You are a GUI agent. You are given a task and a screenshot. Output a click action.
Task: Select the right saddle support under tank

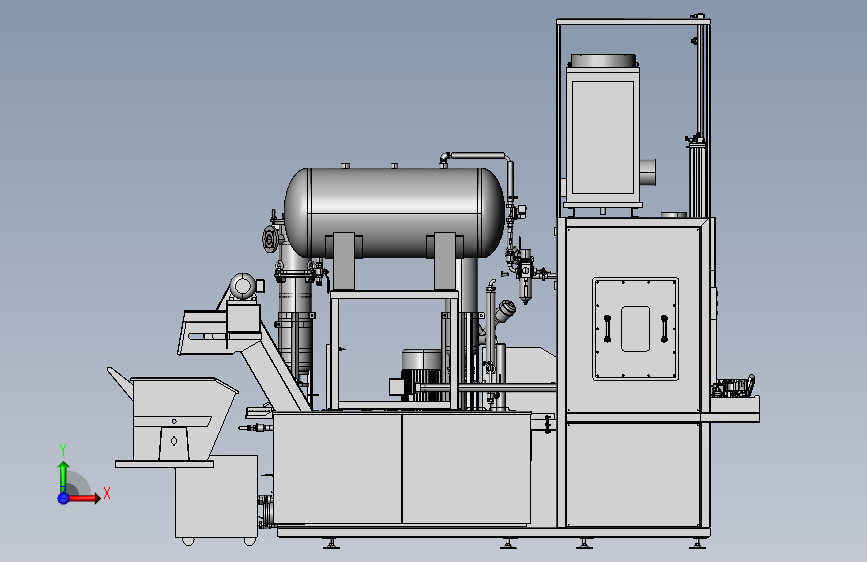point(445,262)
